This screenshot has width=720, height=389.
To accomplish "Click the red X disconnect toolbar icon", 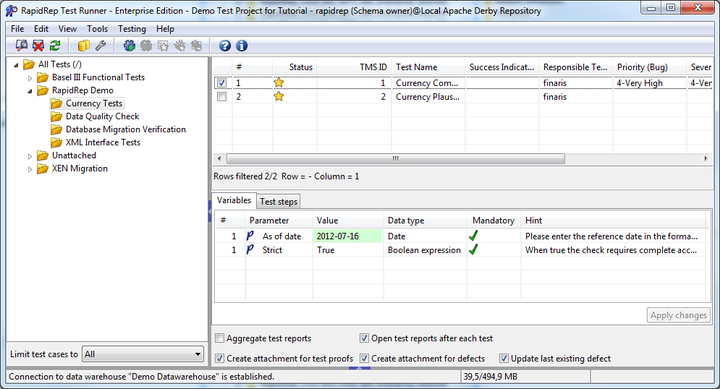I will tap(38, 45).
